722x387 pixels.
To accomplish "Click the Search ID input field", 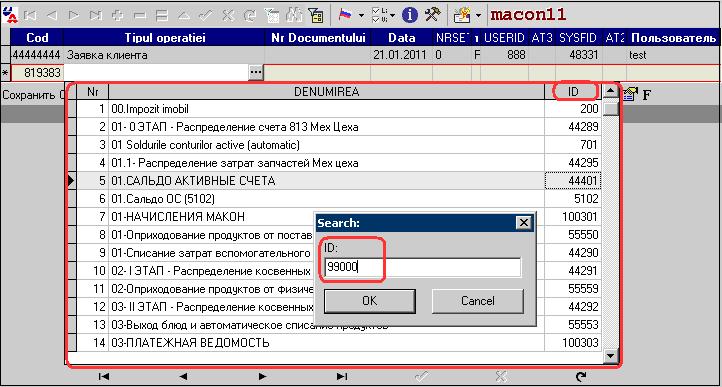I will pos(422,268).
